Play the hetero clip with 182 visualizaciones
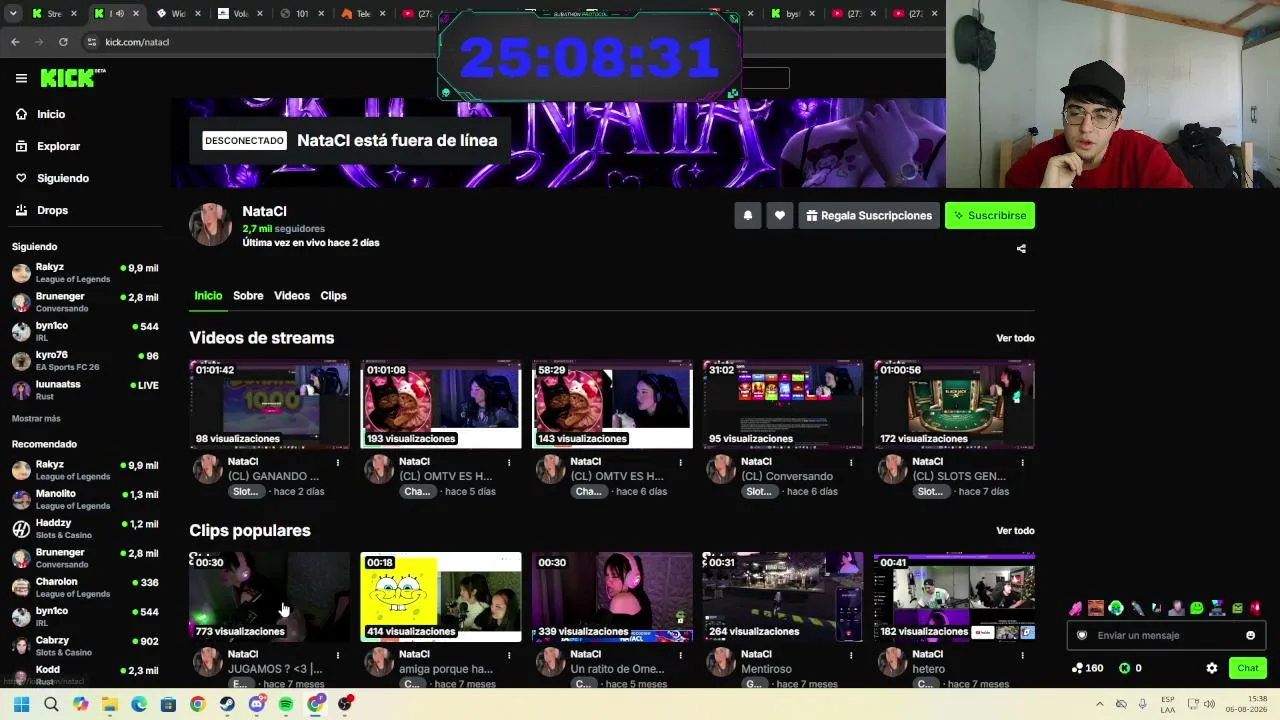This screenshot has height=720, width=1280. pos(954,597)
